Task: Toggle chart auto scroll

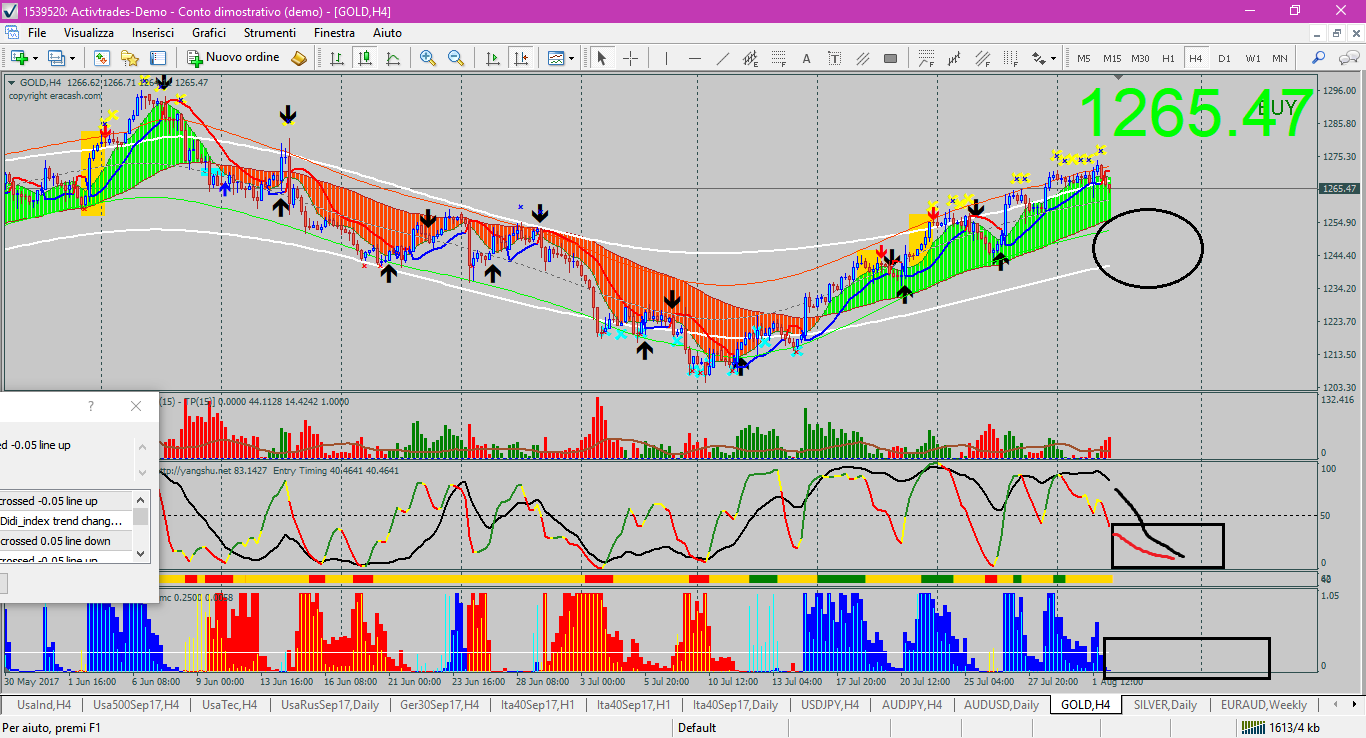Action: [x=492, y=58]
